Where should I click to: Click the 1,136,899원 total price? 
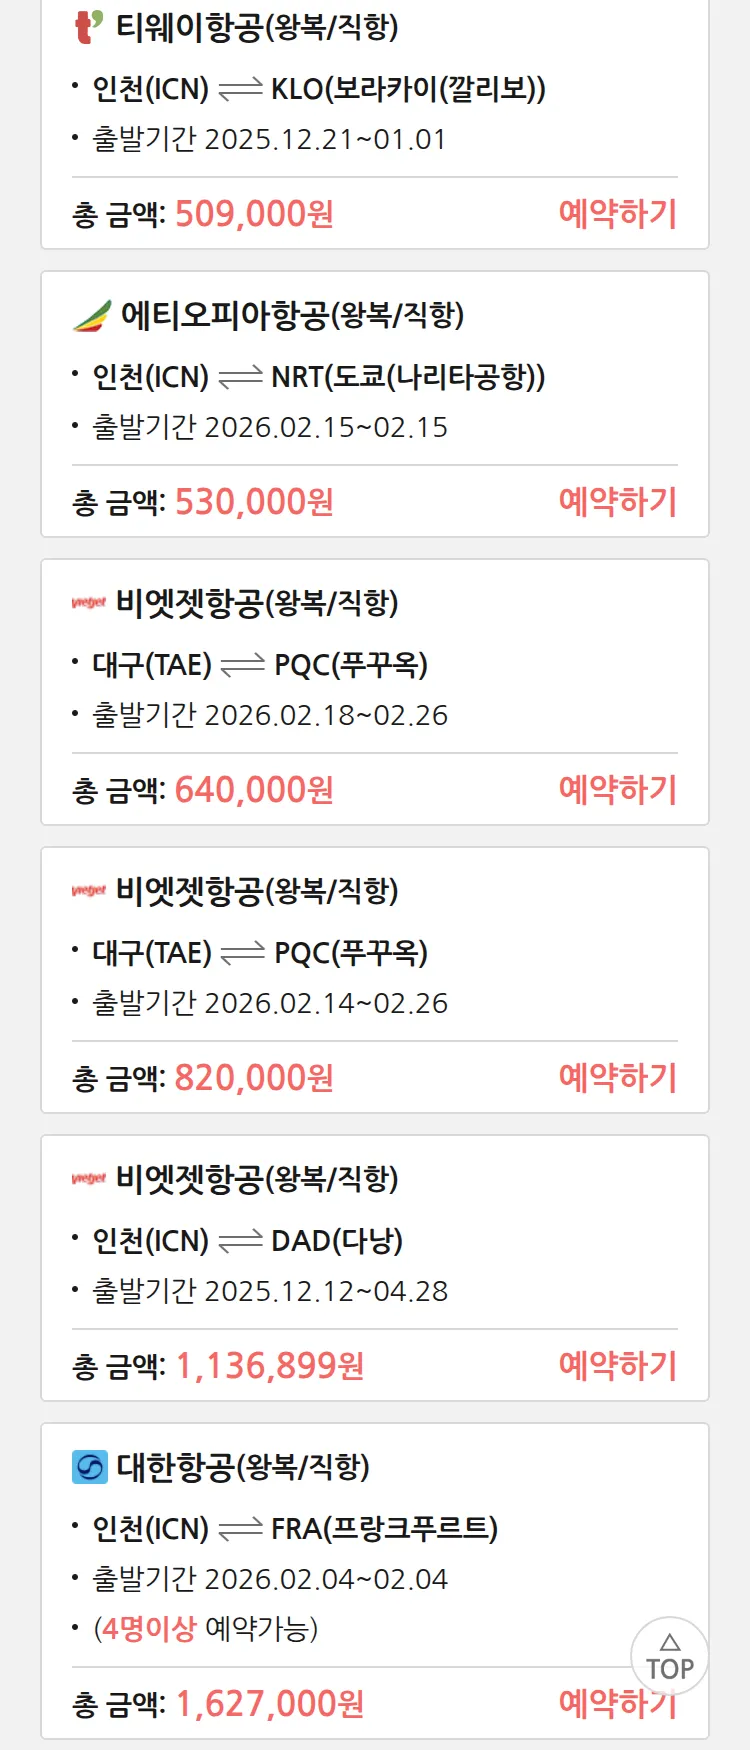coord(270,1366)
